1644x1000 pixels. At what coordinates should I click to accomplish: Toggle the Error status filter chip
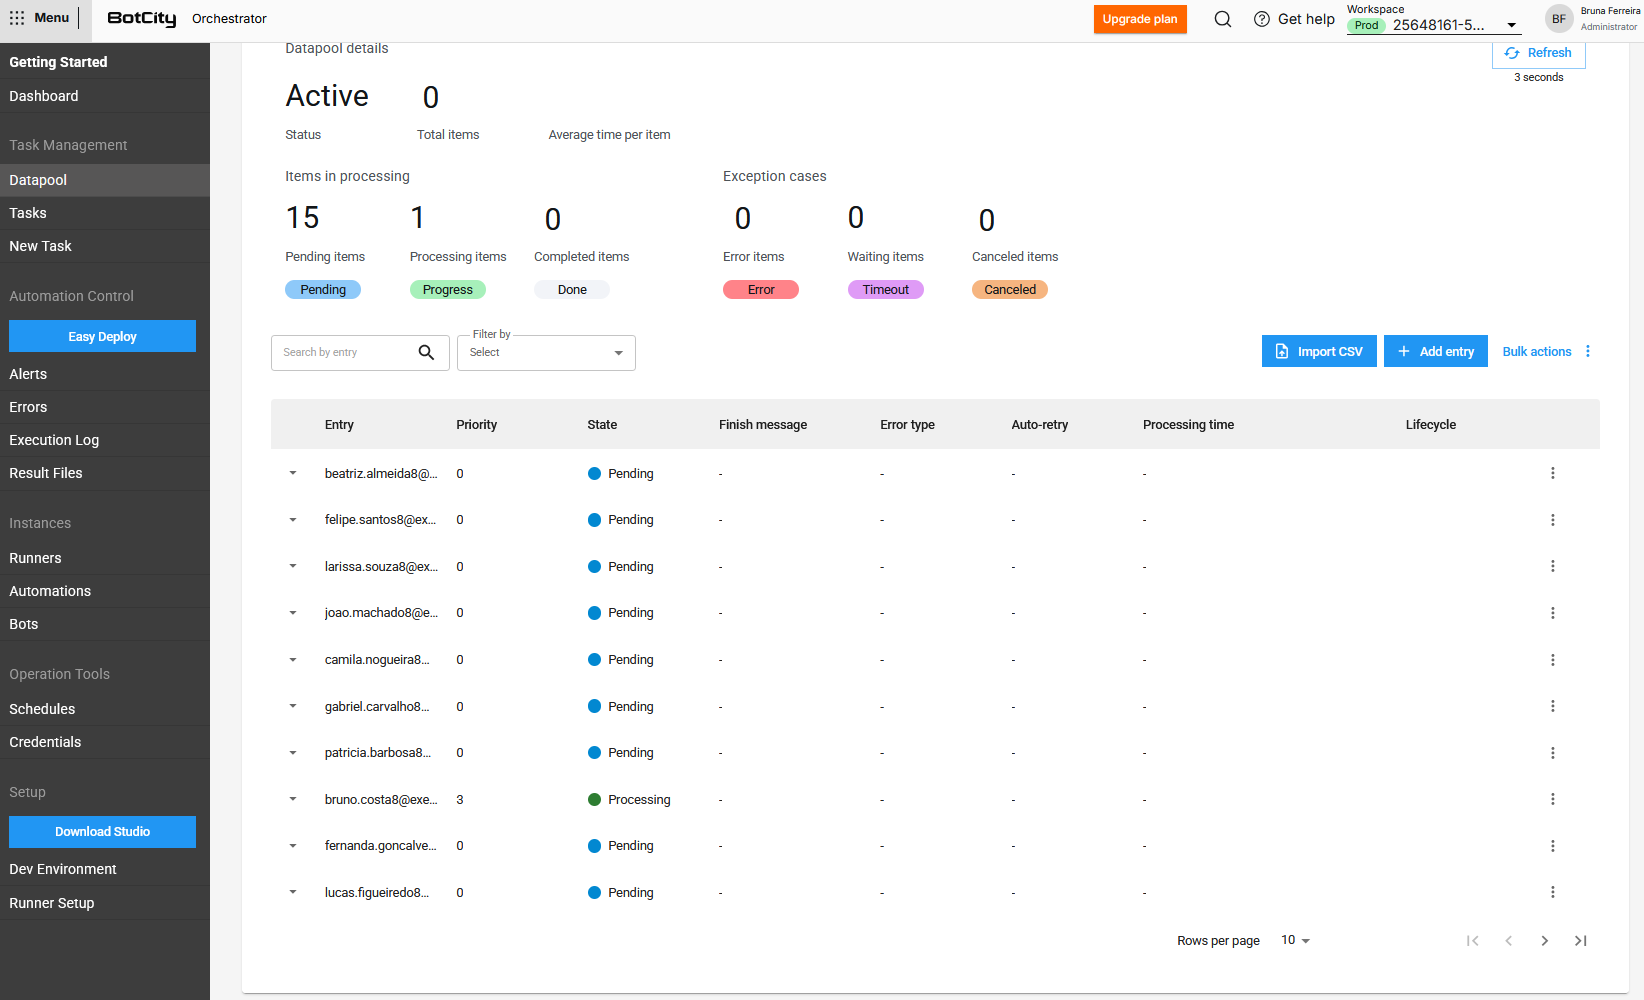pos(760,290)
